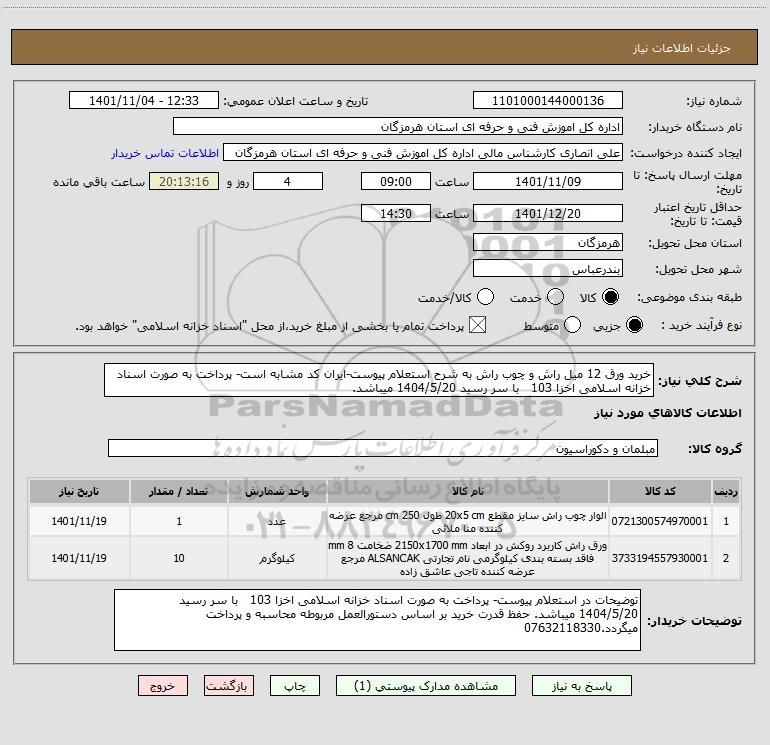Click the اطلاعات کالاهای مورد نیاز heading
Viewport: 770px width, 745px height.
coord(668,413)
